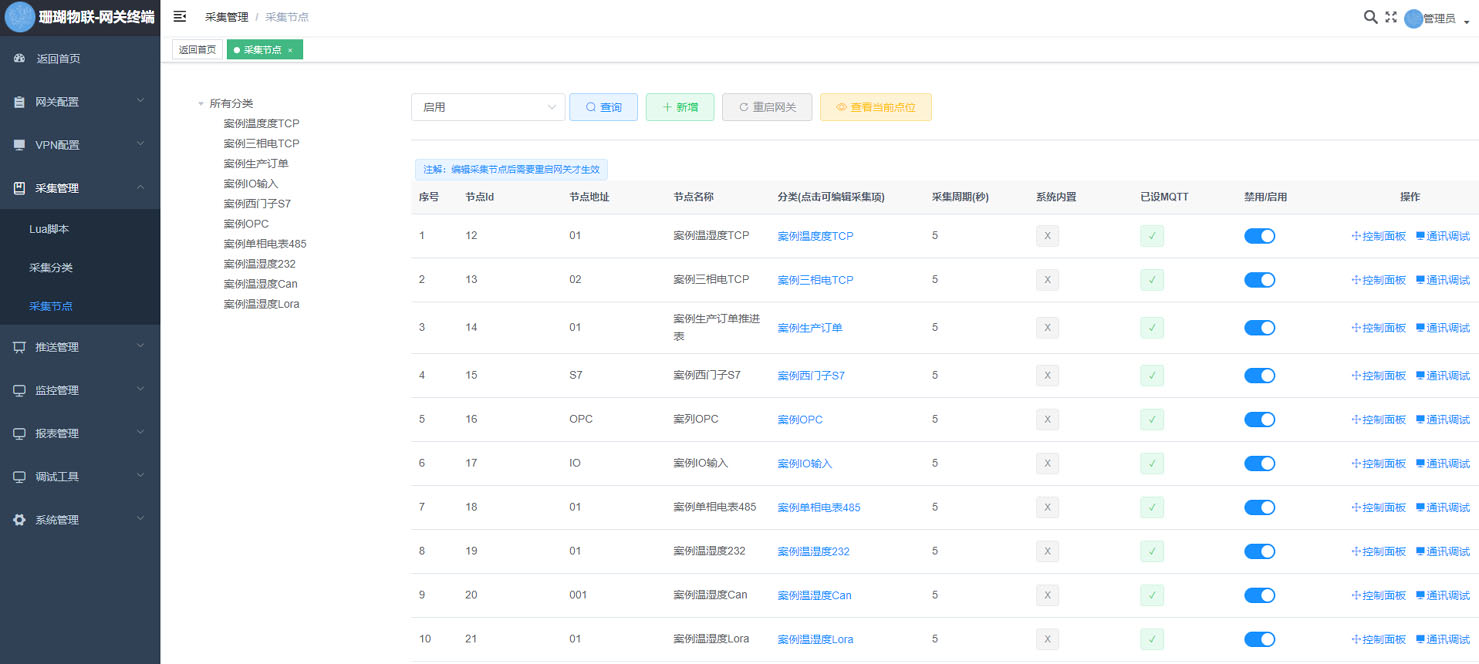Click the 已设MQTT checkmark icon for node 15

[1152, 376]
